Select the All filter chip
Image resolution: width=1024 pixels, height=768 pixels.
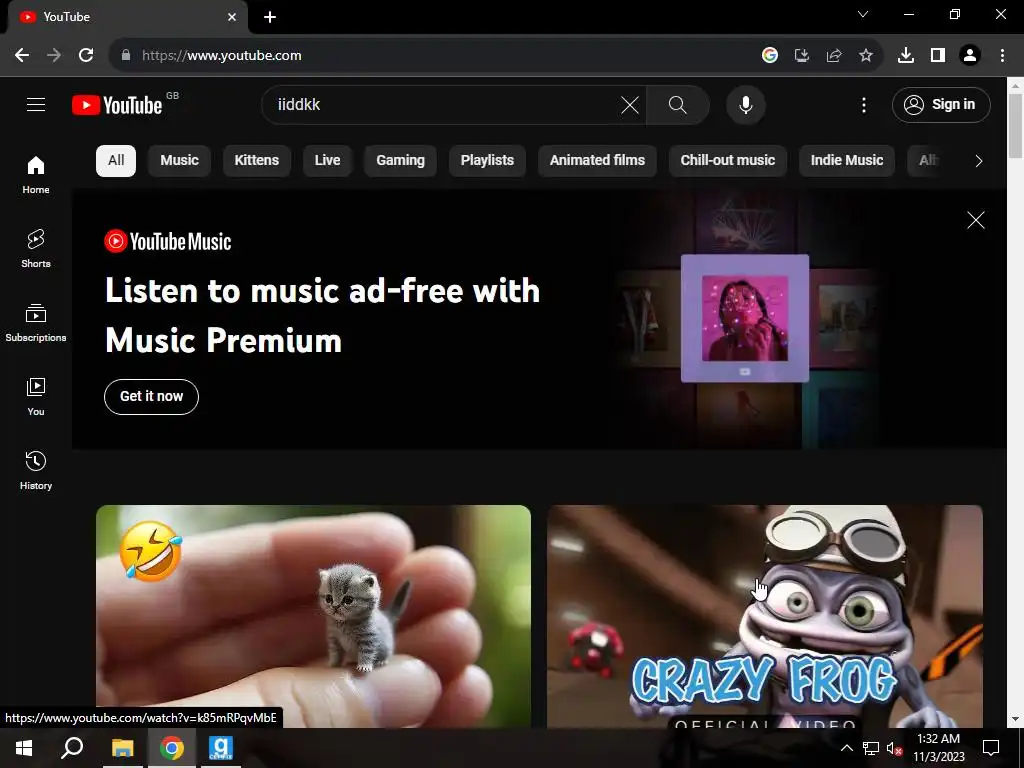(116, 161)
